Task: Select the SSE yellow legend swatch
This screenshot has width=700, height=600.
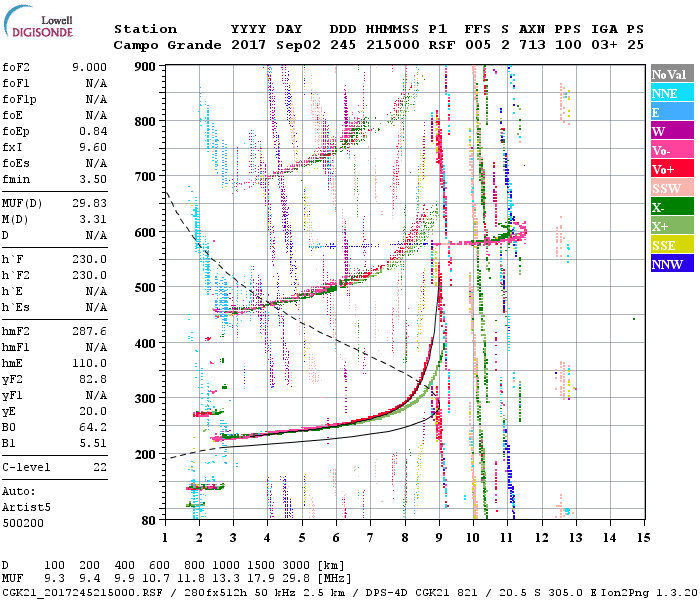Action: tap(672, 245)
